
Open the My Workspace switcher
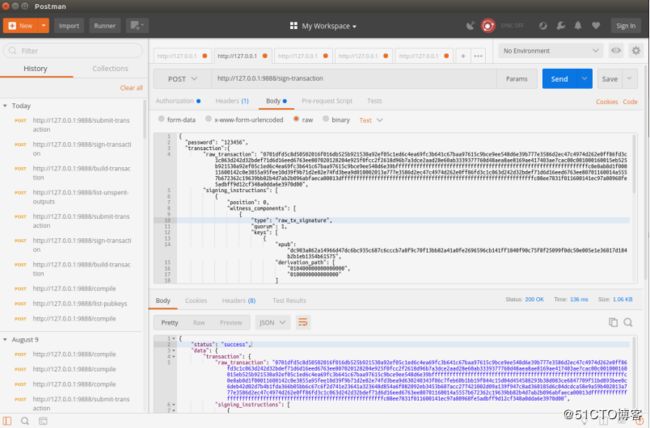323,26
